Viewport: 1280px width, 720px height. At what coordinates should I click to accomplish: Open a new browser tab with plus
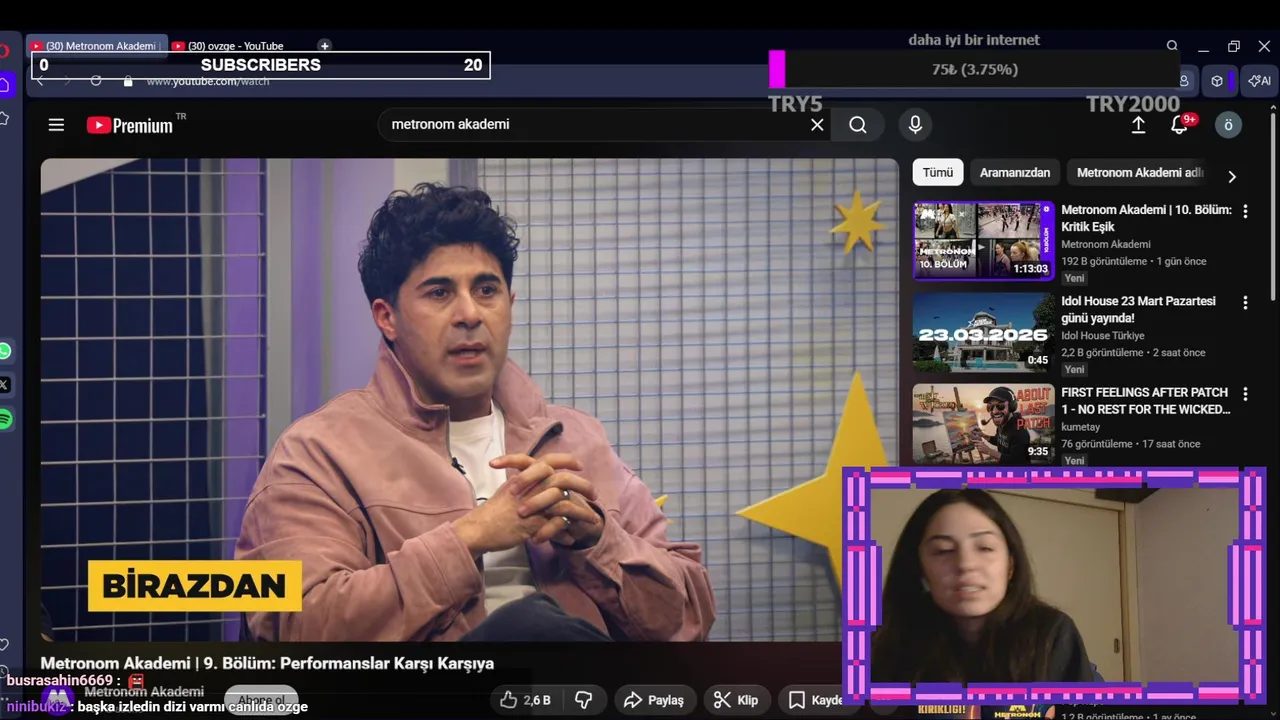click(324, 46)
